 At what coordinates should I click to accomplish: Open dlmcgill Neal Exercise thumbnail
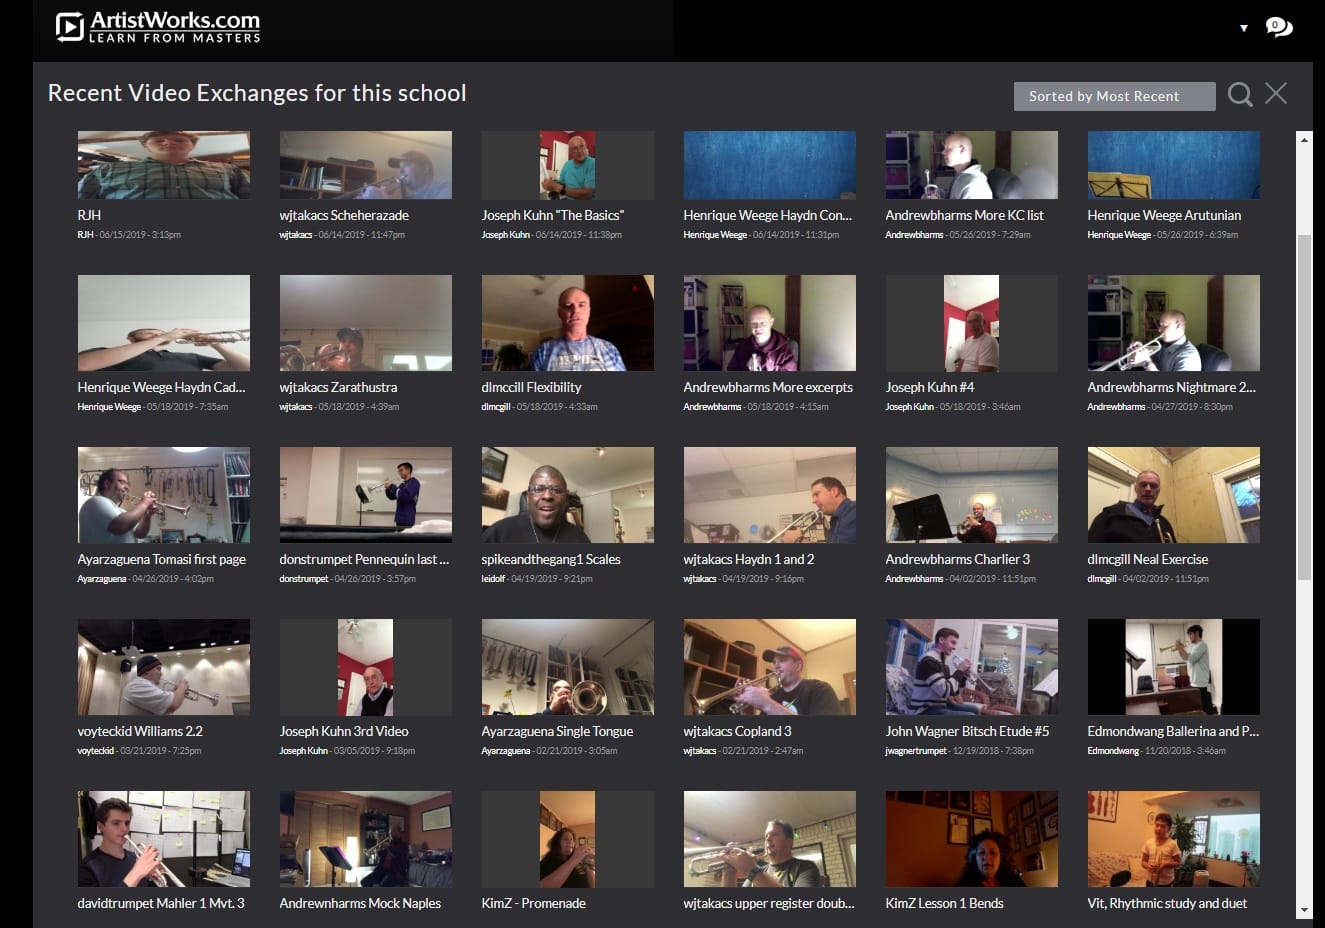pyautogui.click(x=1174, y=495)
